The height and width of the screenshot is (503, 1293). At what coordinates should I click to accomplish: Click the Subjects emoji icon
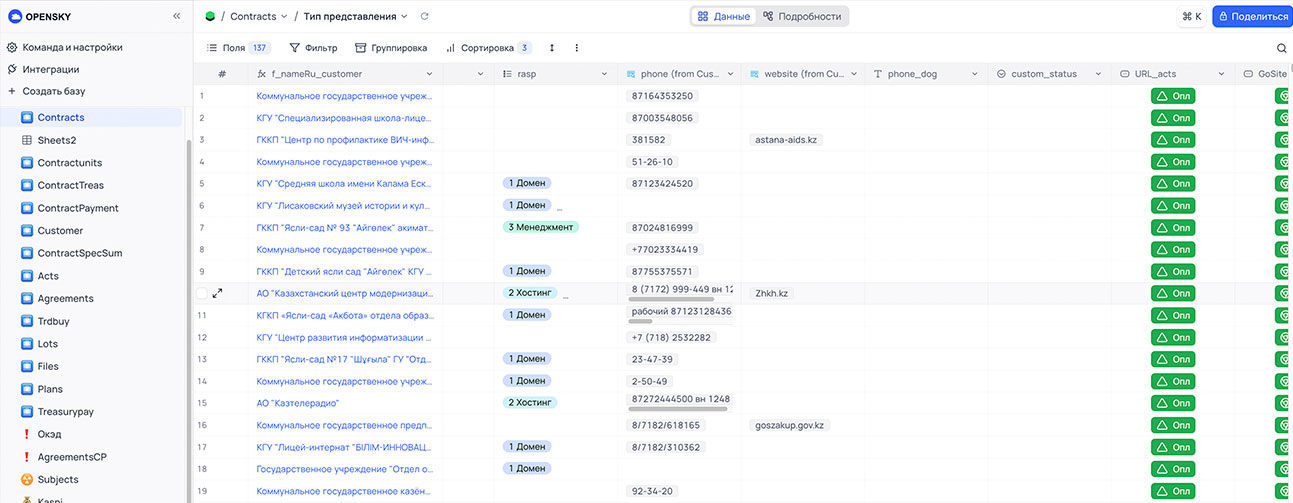pos(27,480)
